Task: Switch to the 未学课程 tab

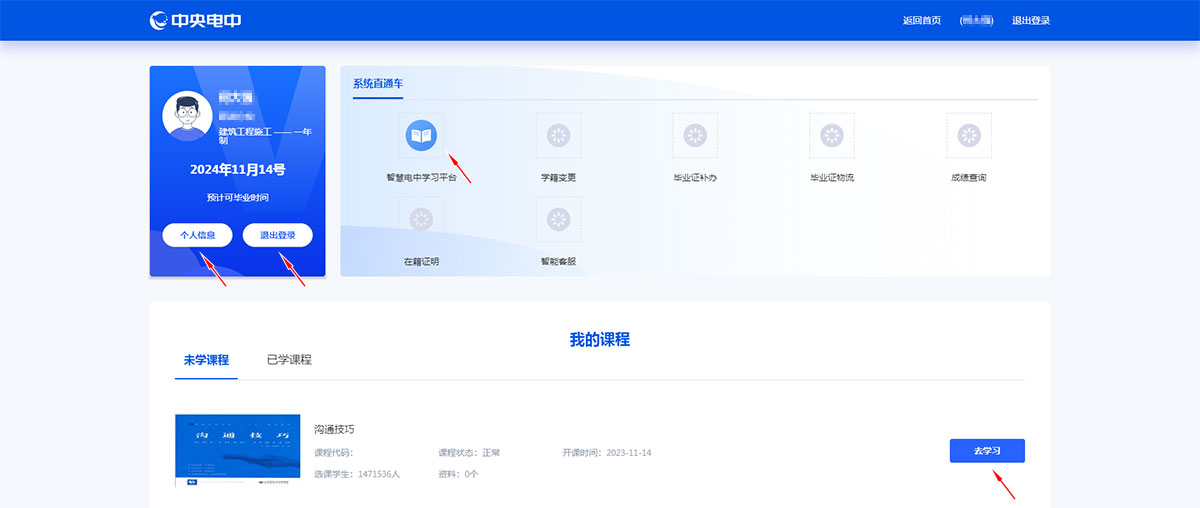Action: tap(206, 360)
